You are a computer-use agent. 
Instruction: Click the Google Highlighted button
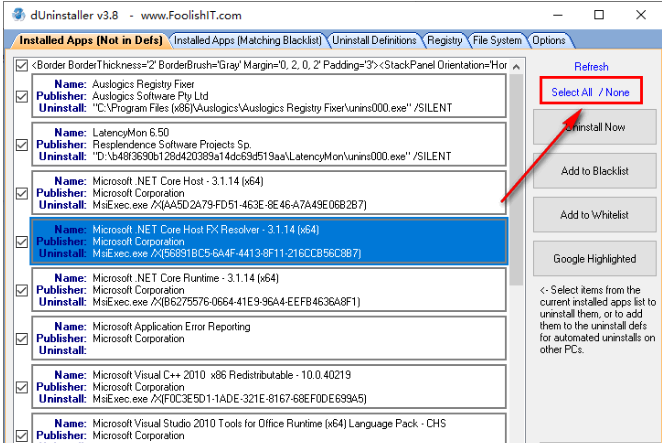594,258
